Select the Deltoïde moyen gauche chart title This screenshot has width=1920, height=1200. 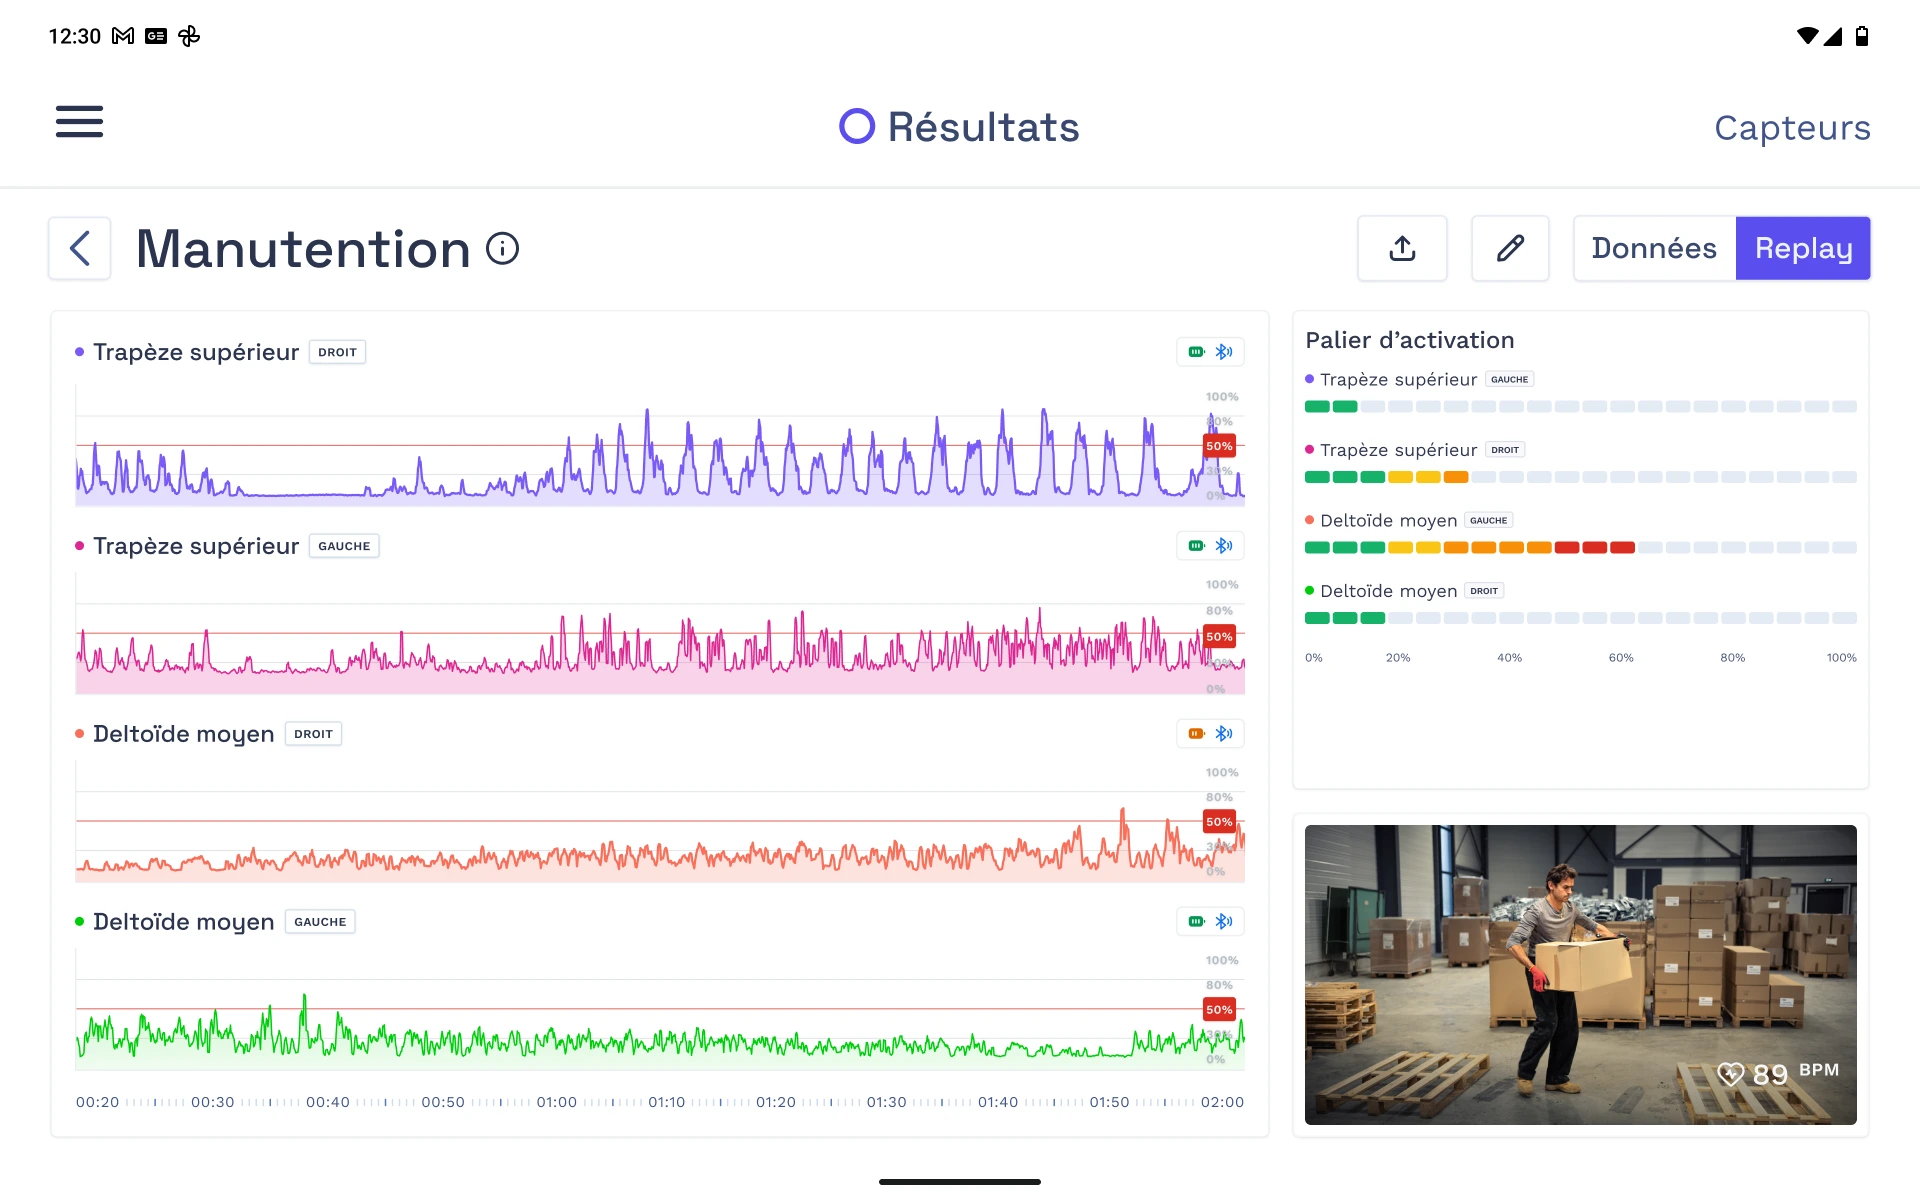pyautogui.click(x=183, y=922)
